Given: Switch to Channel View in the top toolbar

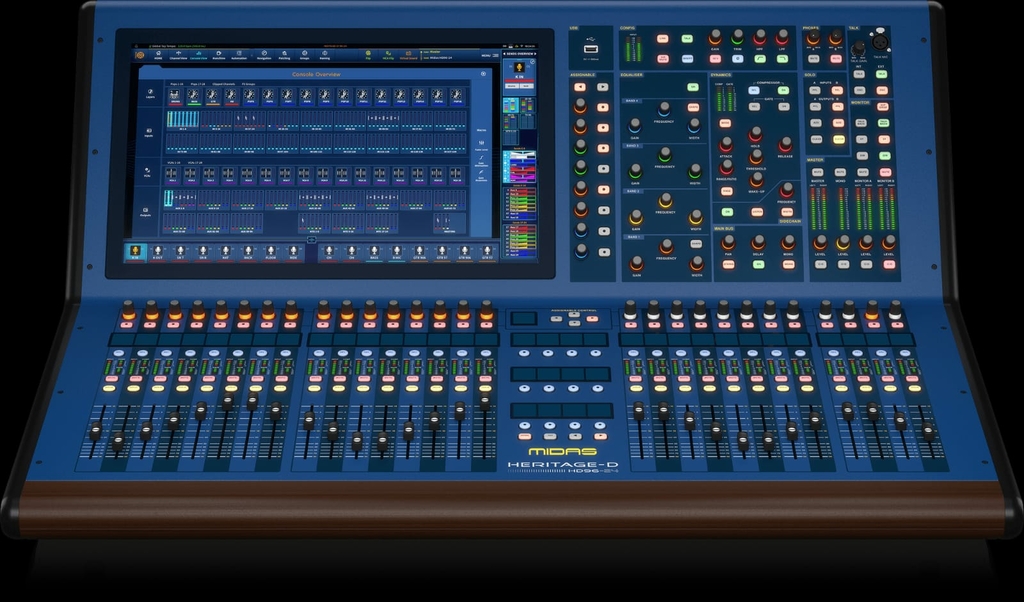Looking at the screenshot, I should tap(178, 55).
